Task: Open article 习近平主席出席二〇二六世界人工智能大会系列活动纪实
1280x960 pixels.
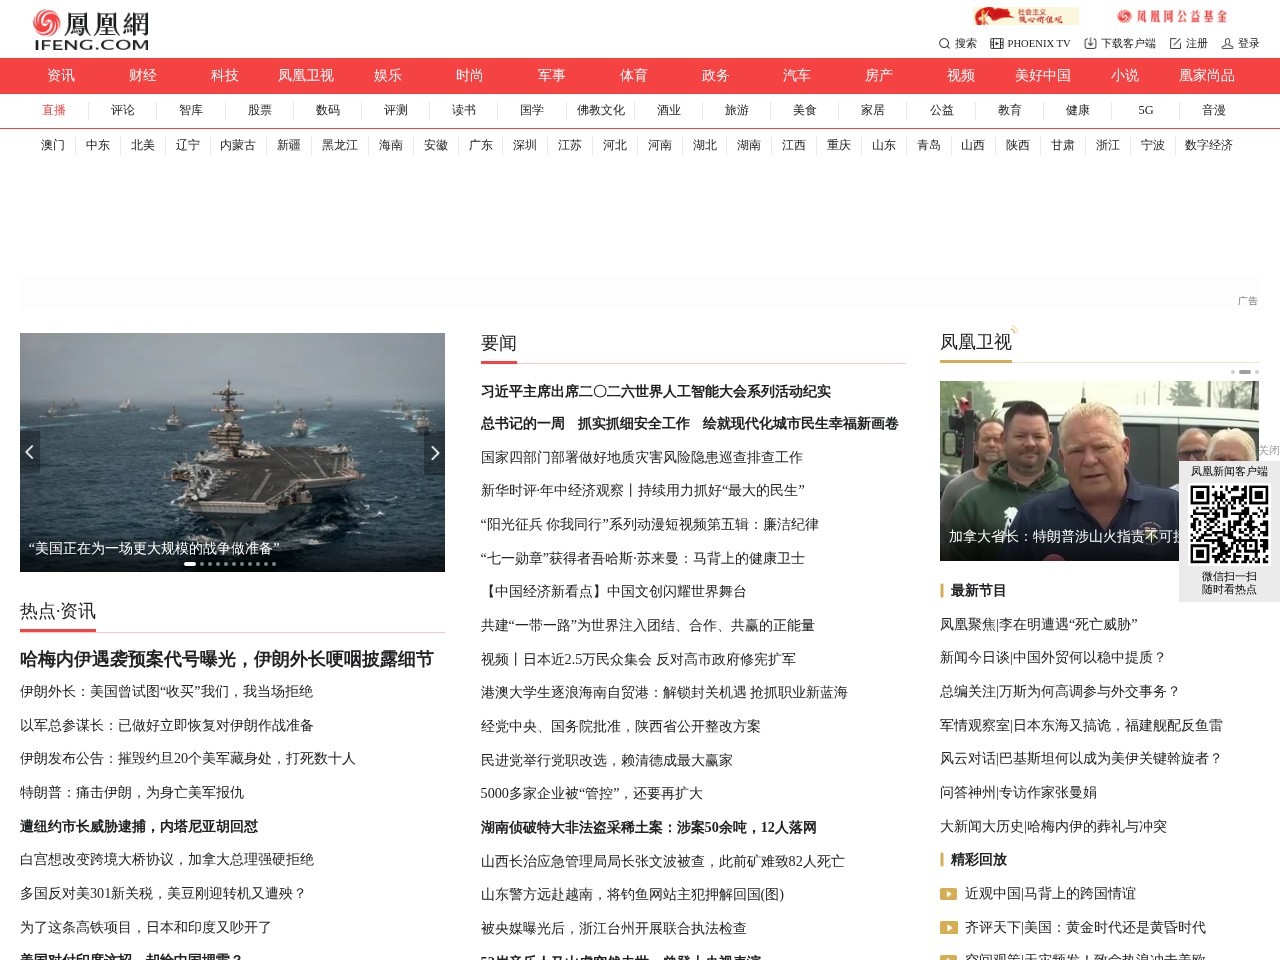Action: (656, 391)
